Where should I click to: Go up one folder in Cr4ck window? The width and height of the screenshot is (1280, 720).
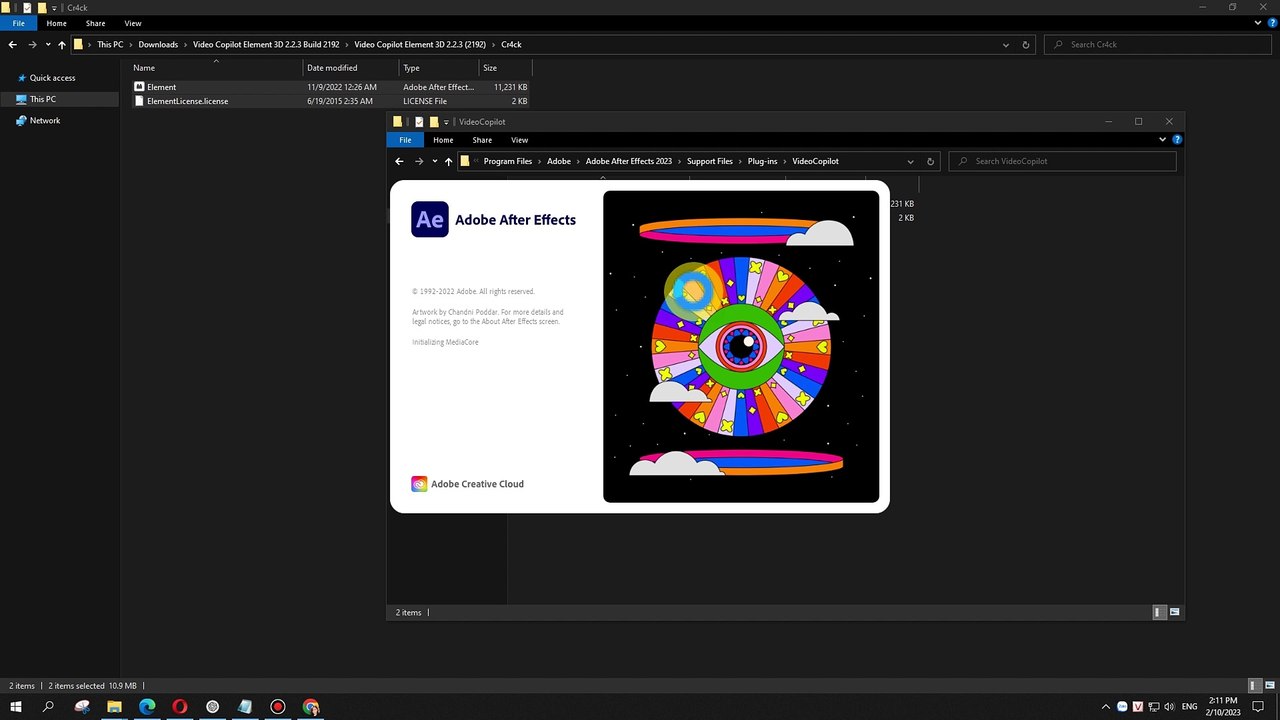point(62,45)
